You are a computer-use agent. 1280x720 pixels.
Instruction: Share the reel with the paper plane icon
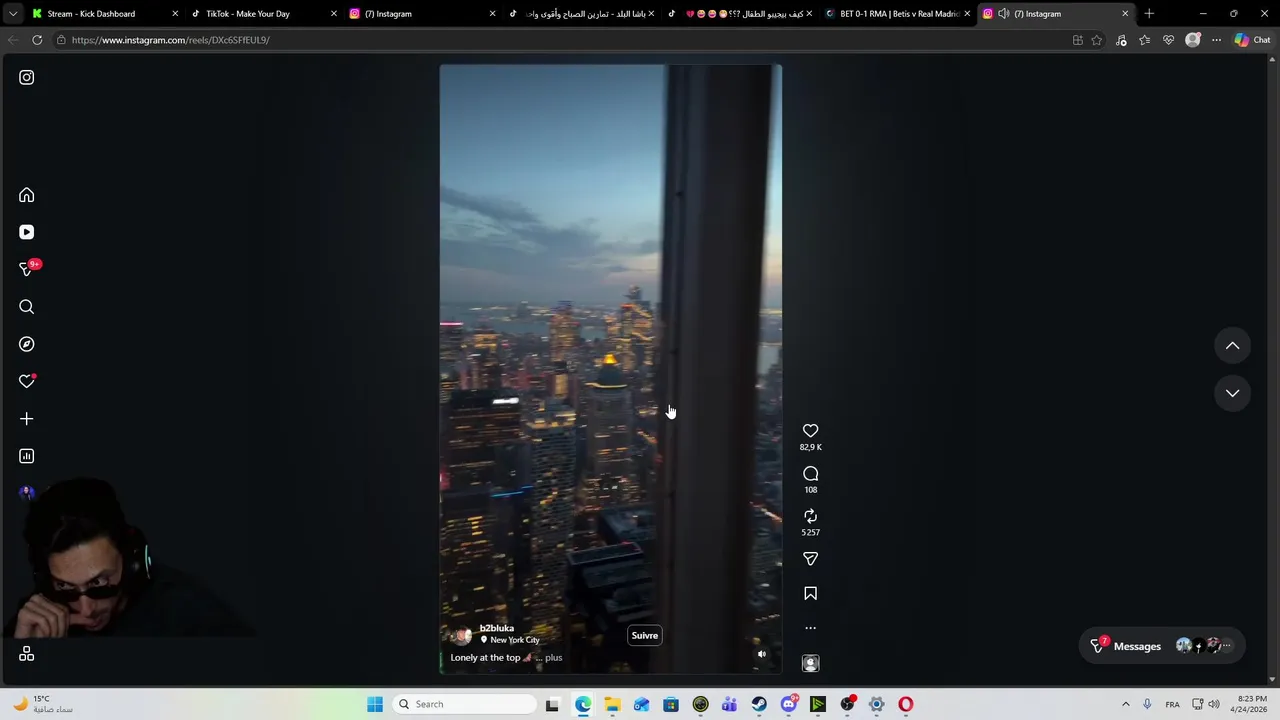click(811, 559)
